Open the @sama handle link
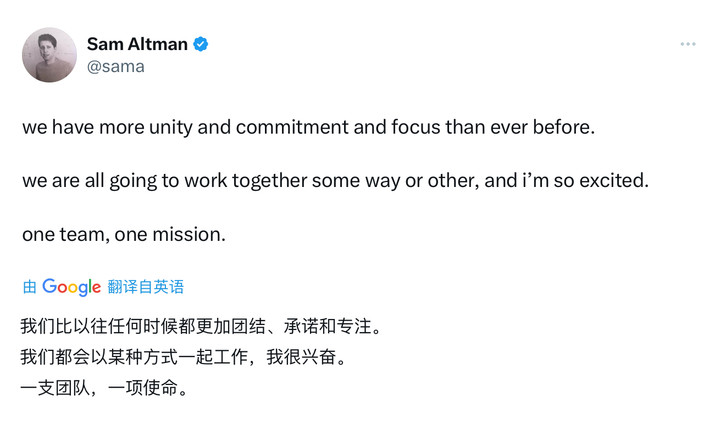The height and width of the screenshot is (424, 720). [116, 67]
